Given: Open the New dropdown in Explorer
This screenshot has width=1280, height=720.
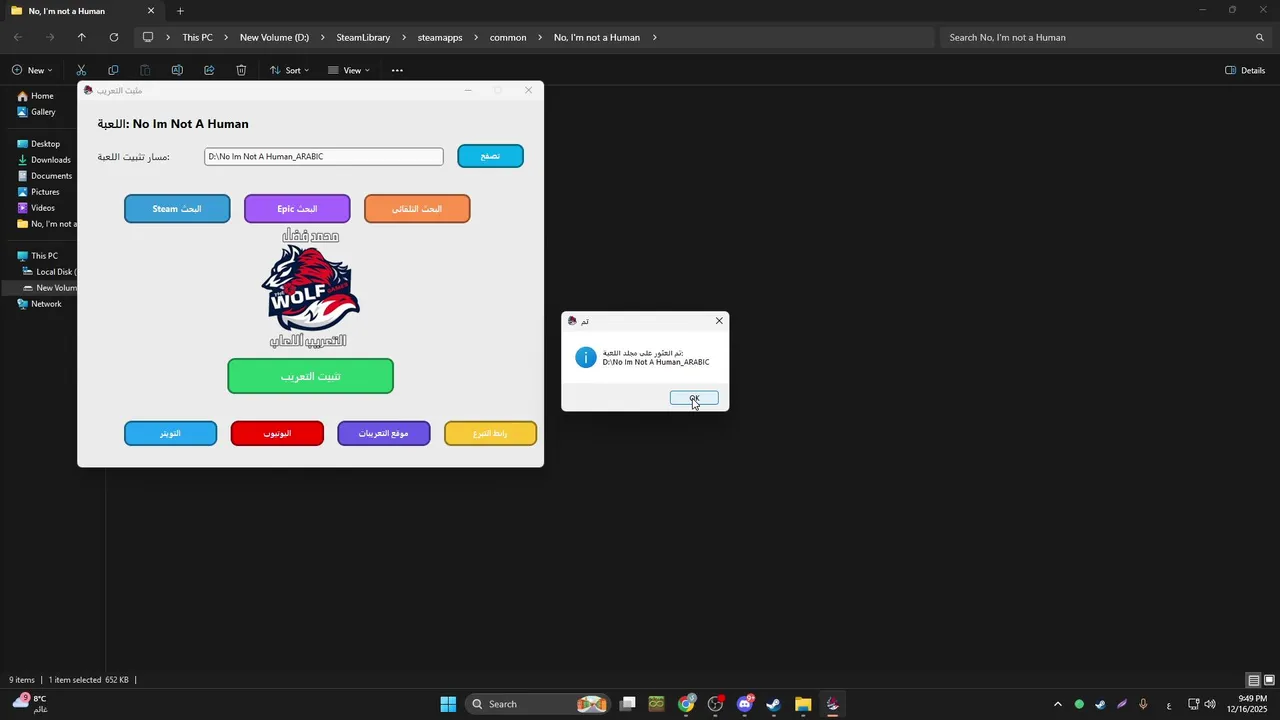Looking at the screenshot, I should pyautogui.click(x=32, y=70).
